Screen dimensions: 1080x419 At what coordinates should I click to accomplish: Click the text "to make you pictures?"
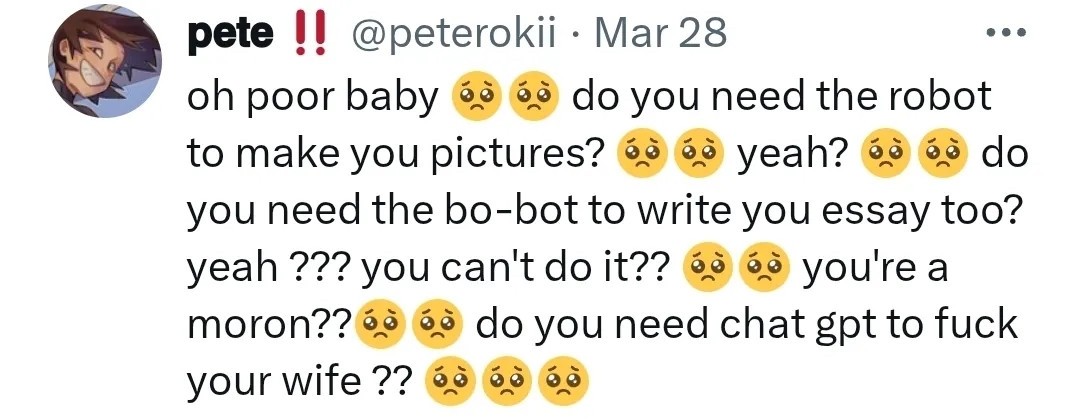(396, 154)
